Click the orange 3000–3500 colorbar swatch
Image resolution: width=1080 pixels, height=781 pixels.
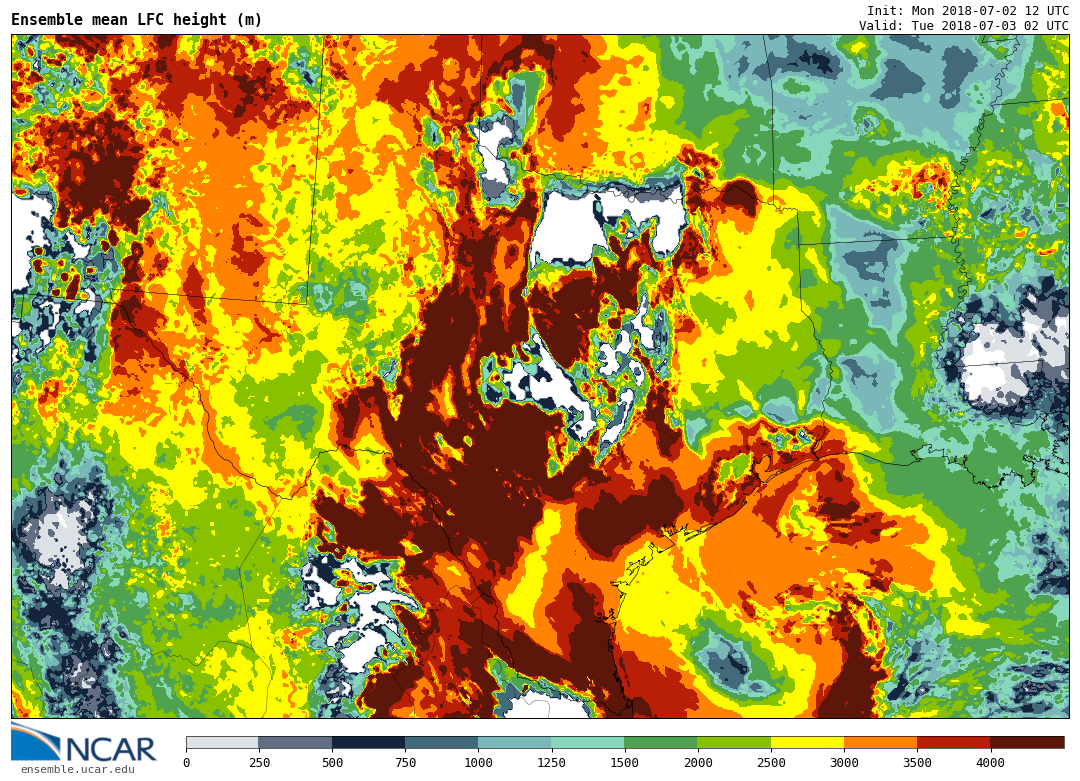click(x=880, y=742)
